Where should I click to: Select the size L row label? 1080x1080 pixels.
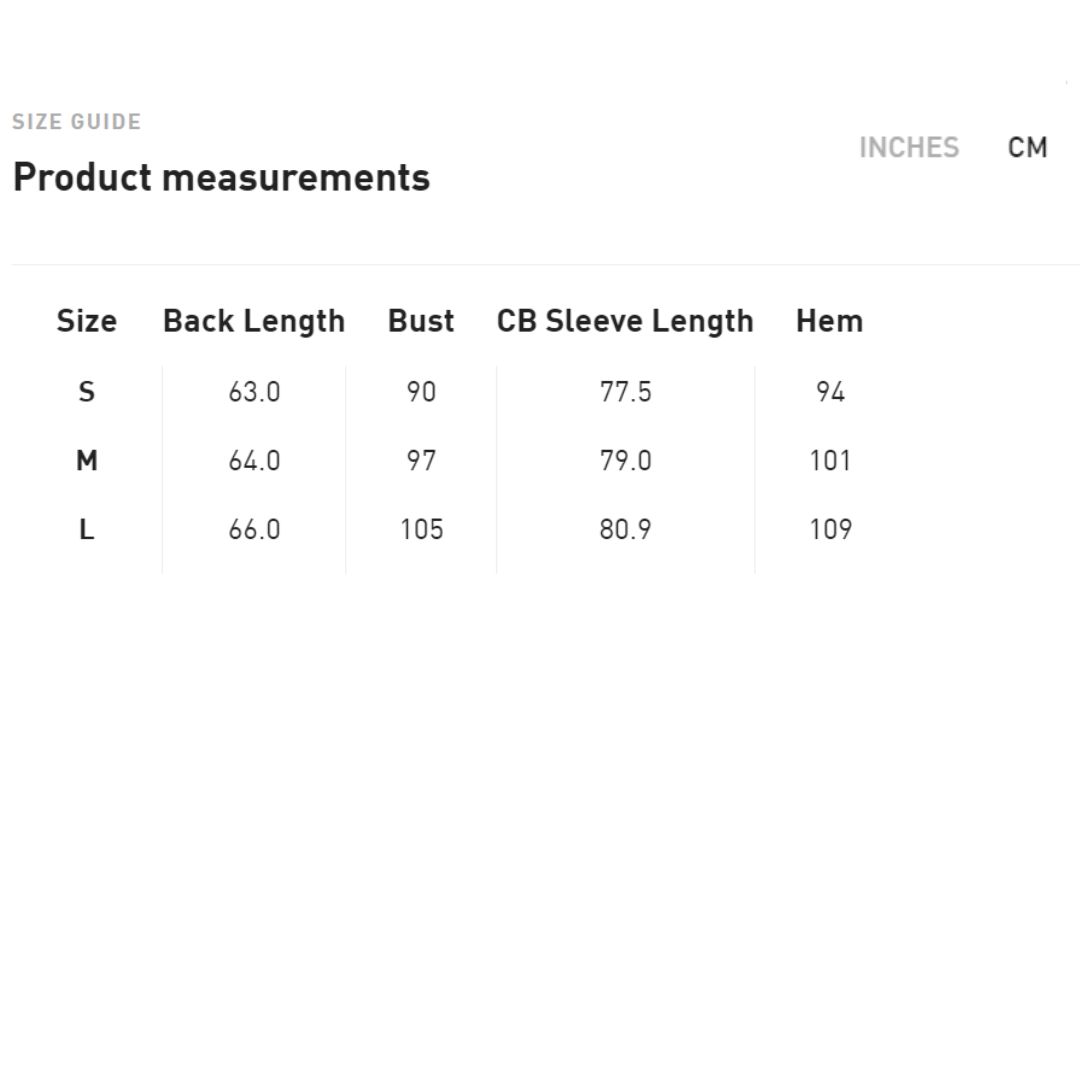coord(87,530)
